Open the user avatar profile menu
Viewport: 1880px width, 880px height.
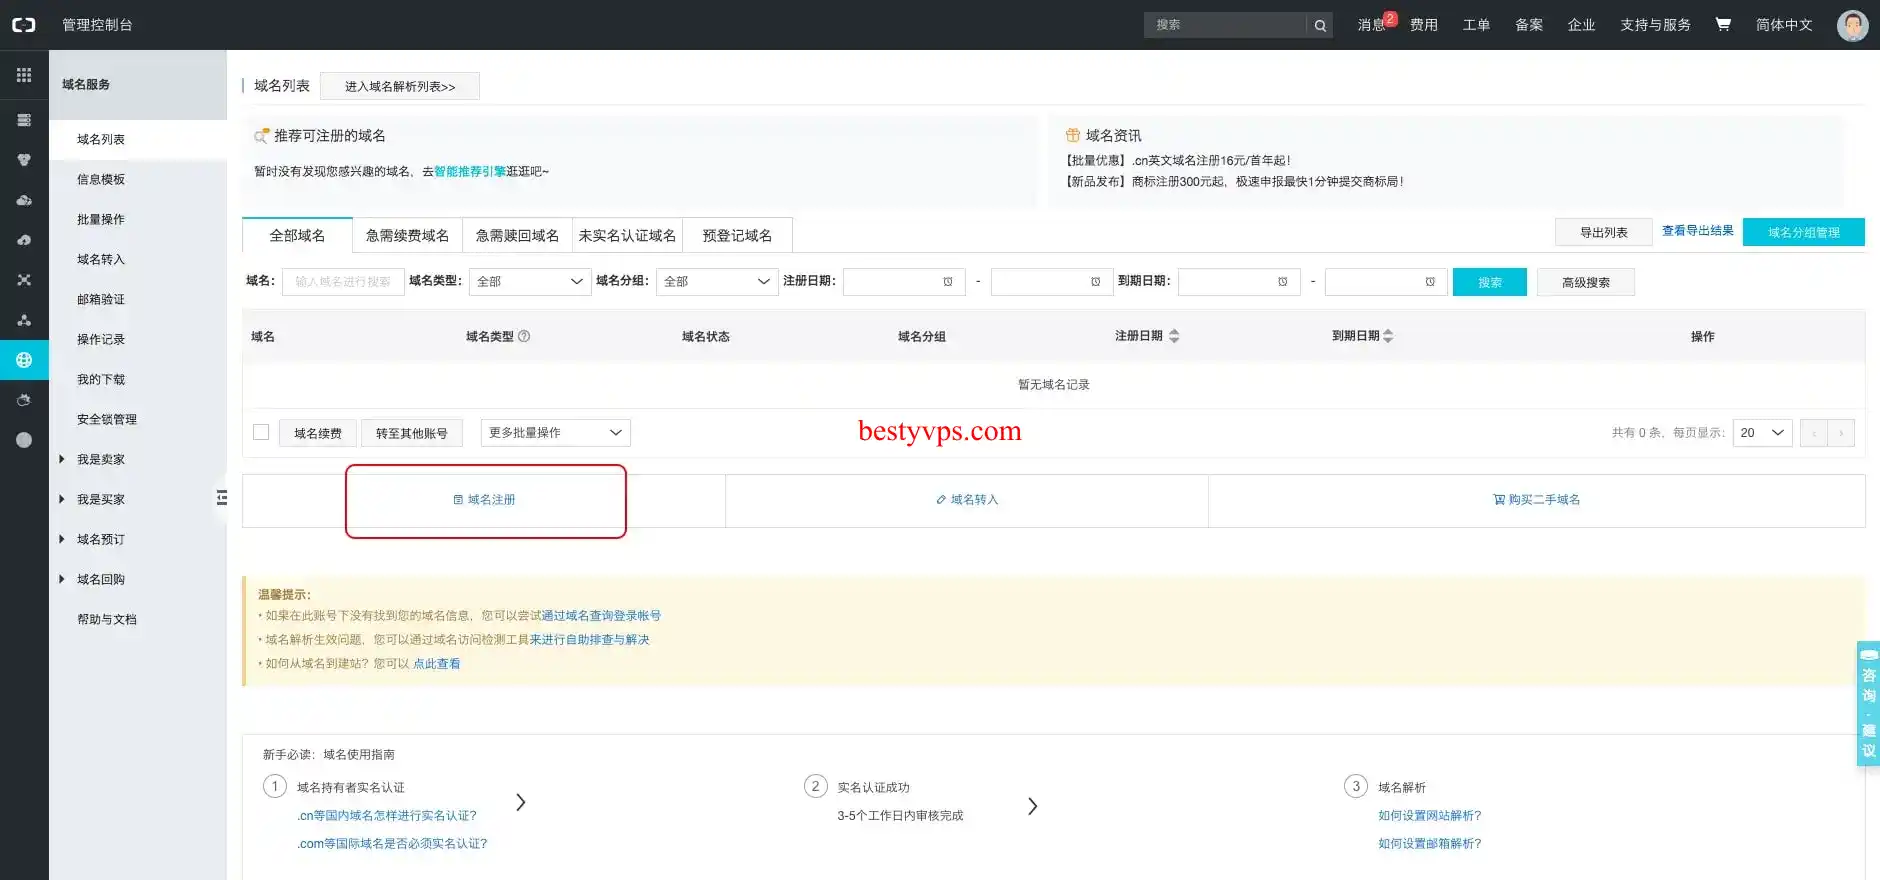coord(1852,25)
